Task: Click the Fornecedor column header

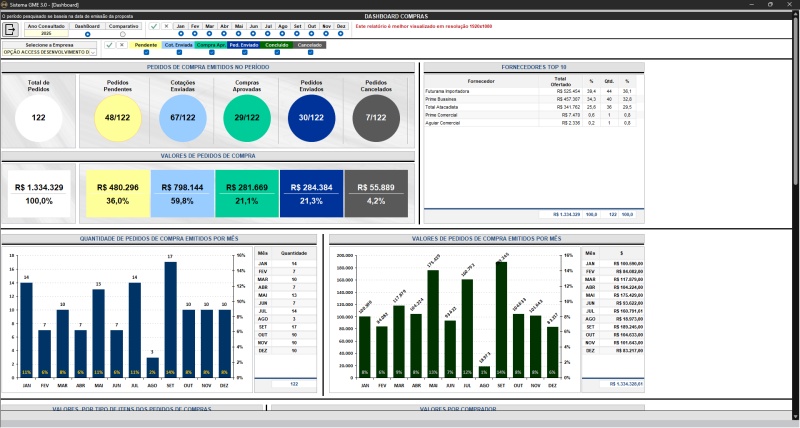Action: [x=481, y=80]
